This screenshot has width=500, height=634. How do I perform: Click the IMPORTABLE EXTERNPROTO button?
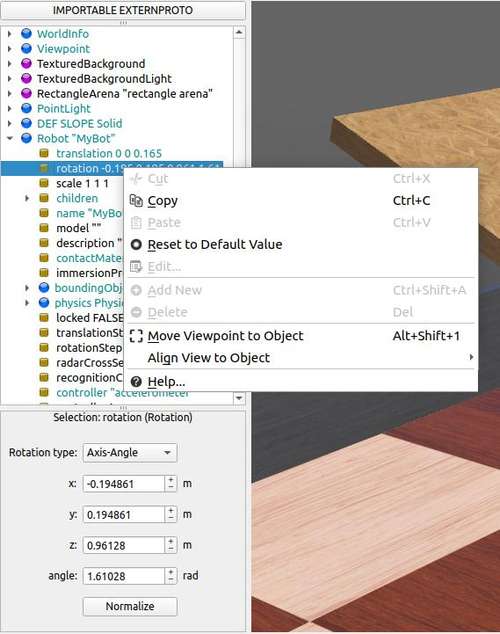[123, 10]
